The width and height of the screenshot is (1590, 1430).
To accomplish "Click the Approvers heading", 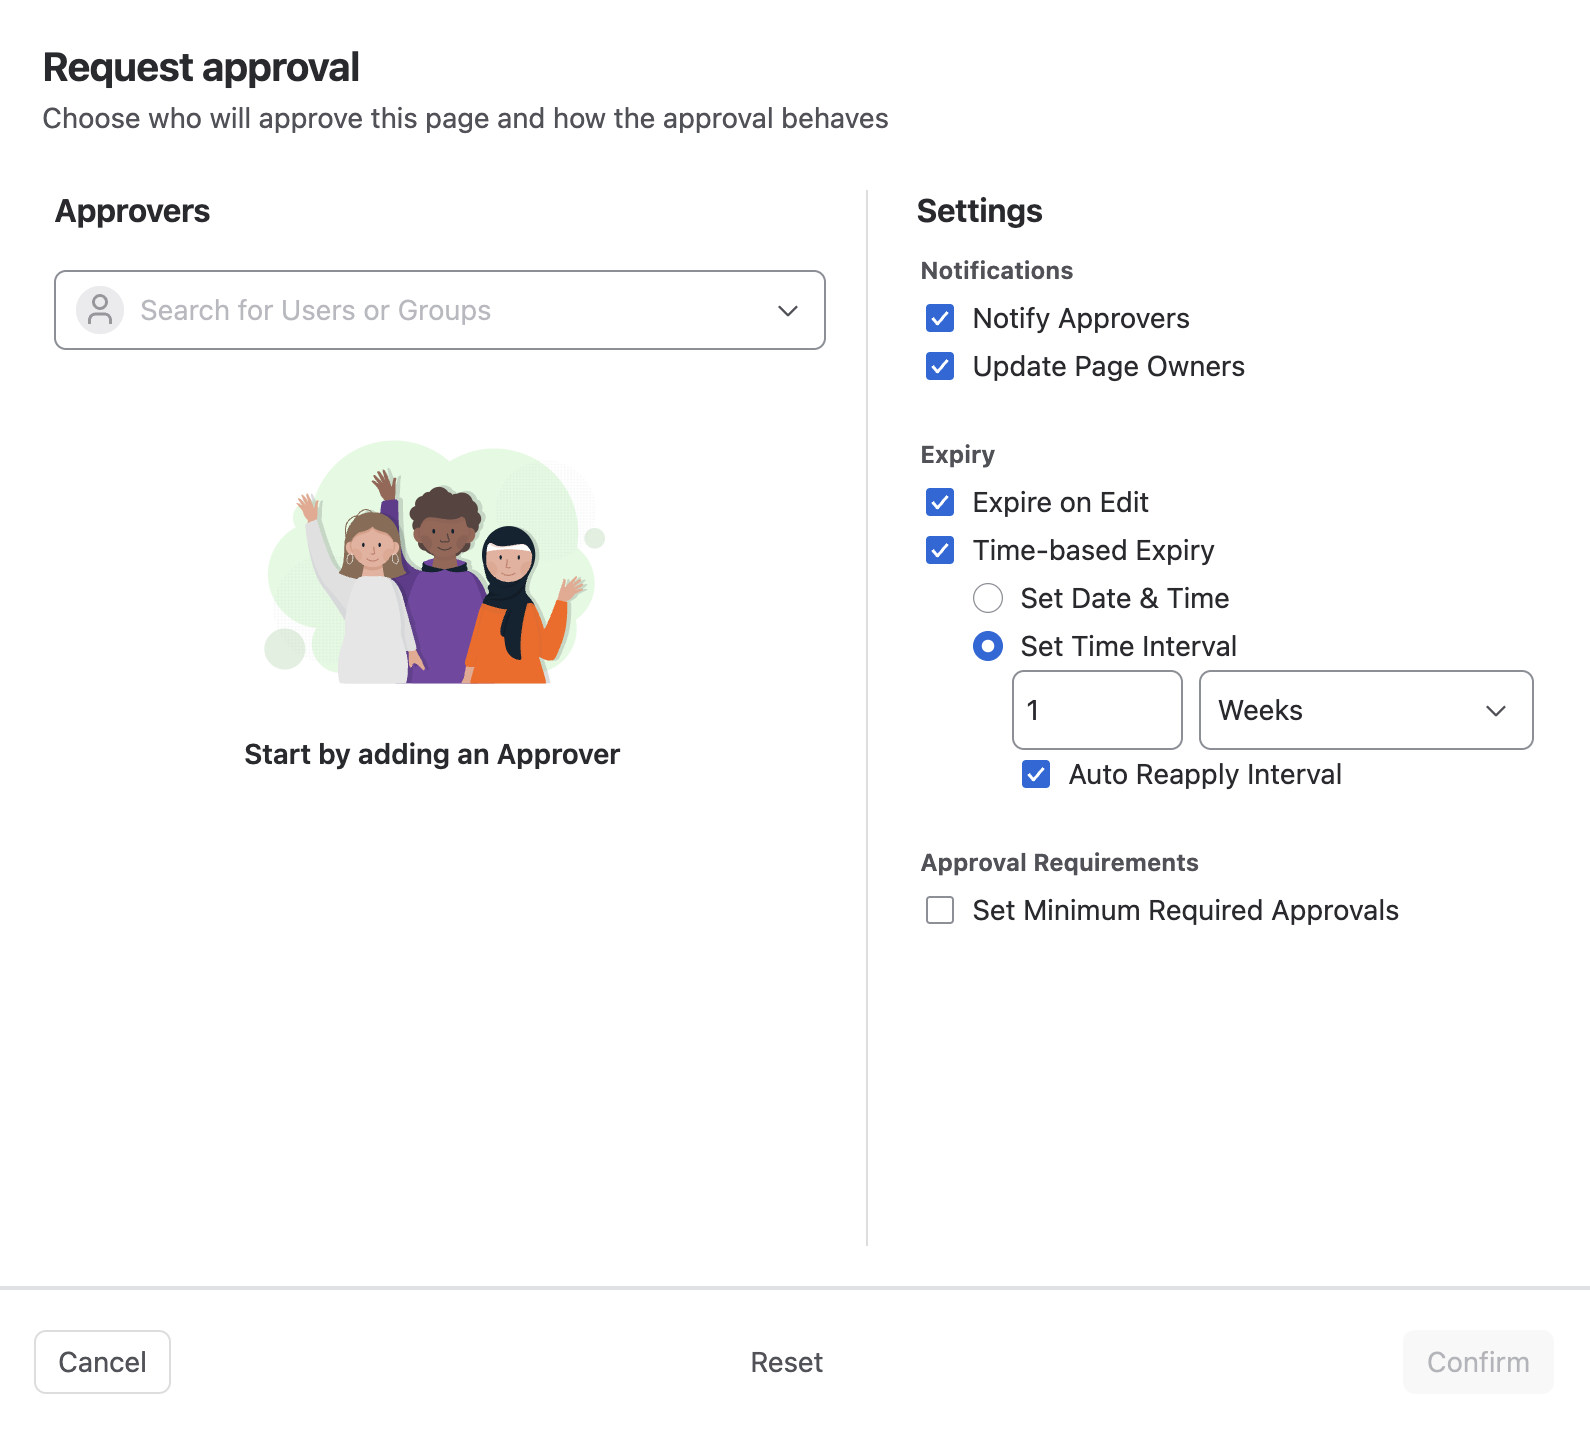I will (x=133, y=211).
